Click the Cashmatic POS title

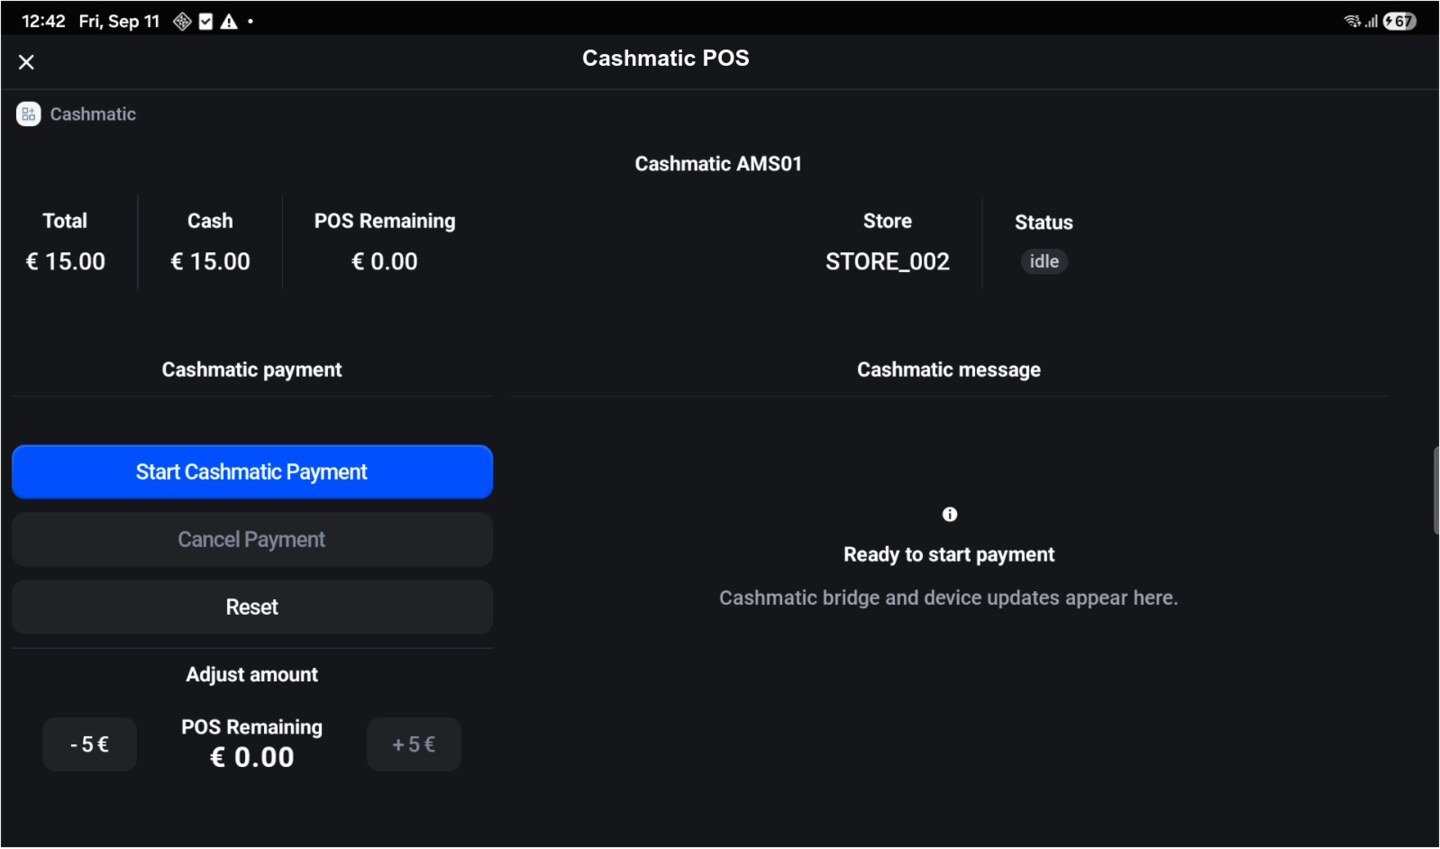(666, 58)
